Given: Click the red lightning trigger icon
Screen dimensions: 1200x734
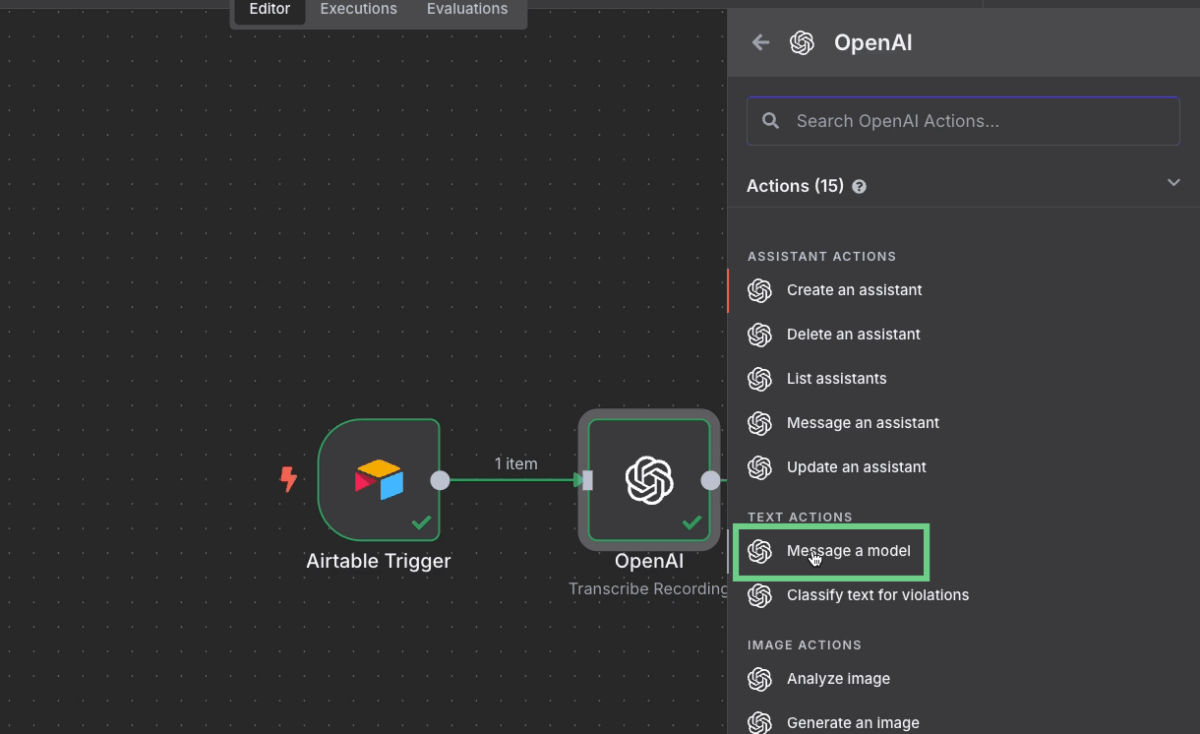Looking at the screenshot, I should click(x=288, y=480).
